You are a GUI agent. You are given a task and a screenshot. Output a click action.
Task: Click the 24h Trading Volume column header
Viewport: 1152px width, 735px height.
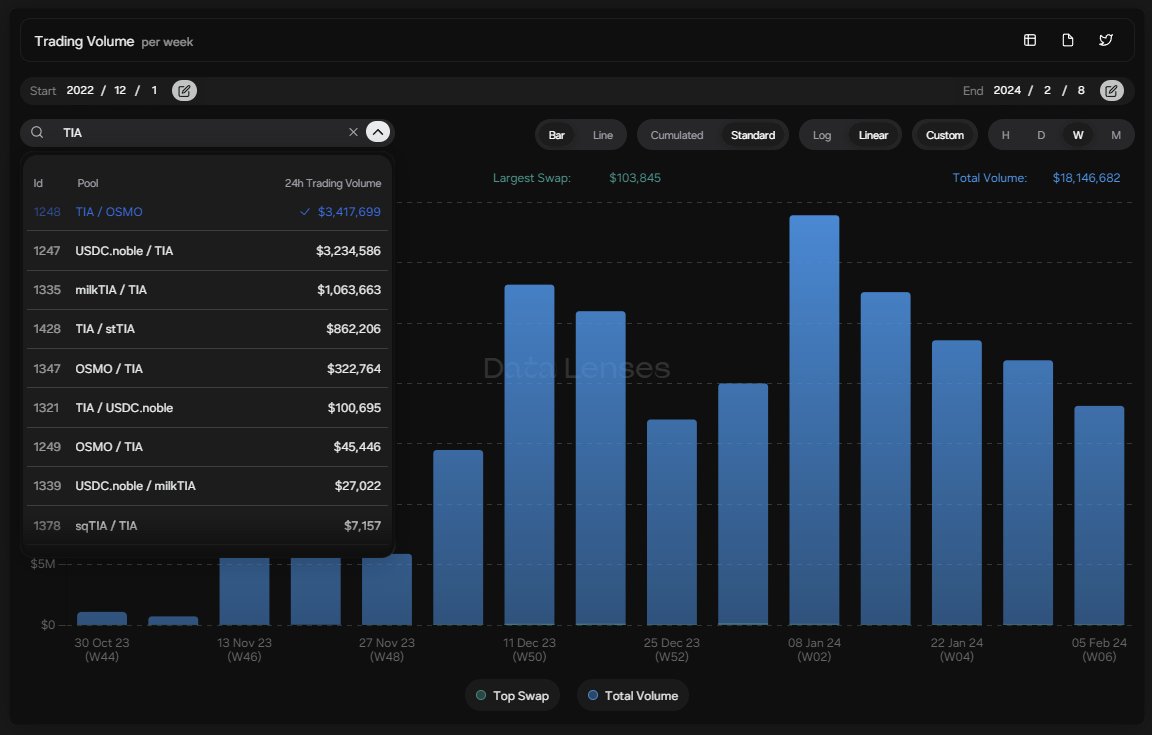click(333, 183)
